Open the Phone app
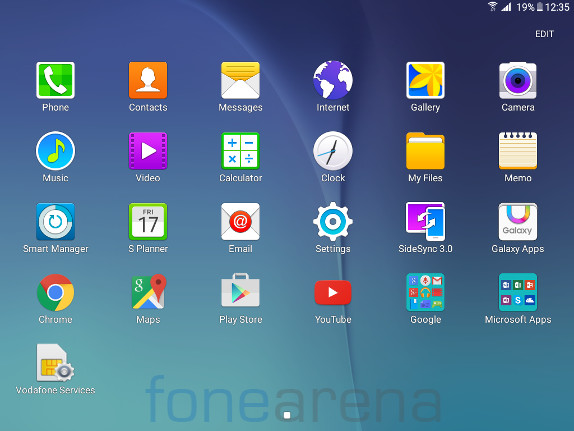Image resolution: width=574 pixels, height=431 pixels. tap(55, 80)
